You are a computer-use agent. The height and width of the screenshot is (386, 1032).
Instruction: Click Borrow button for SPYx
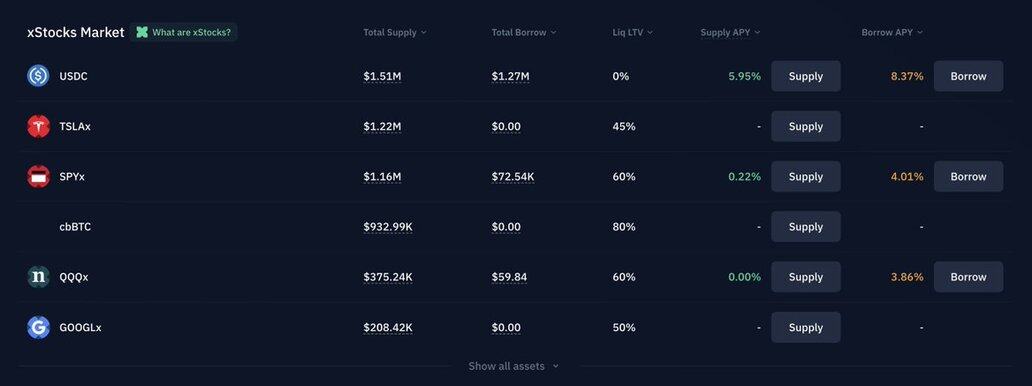[968, 177]
